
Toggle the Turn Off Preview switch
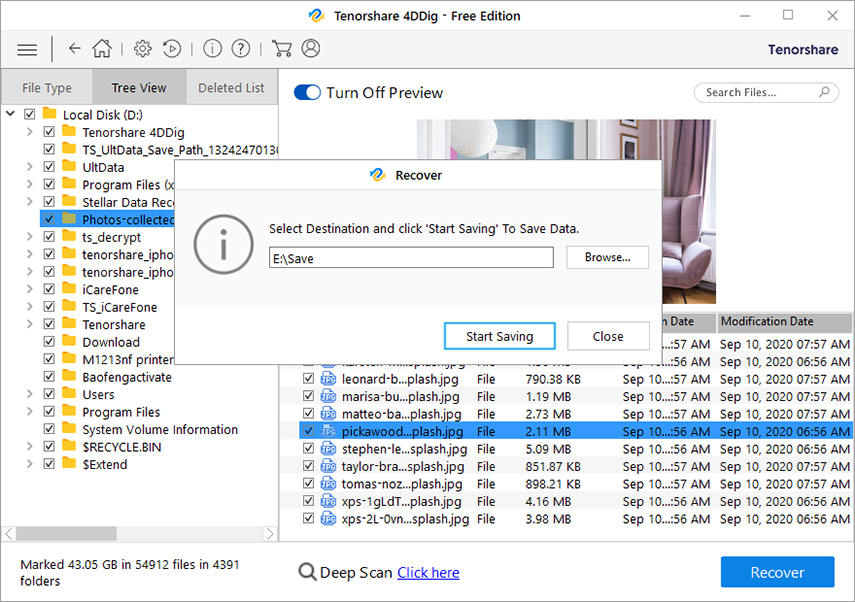pyautogui.click(x=307, y=92)
